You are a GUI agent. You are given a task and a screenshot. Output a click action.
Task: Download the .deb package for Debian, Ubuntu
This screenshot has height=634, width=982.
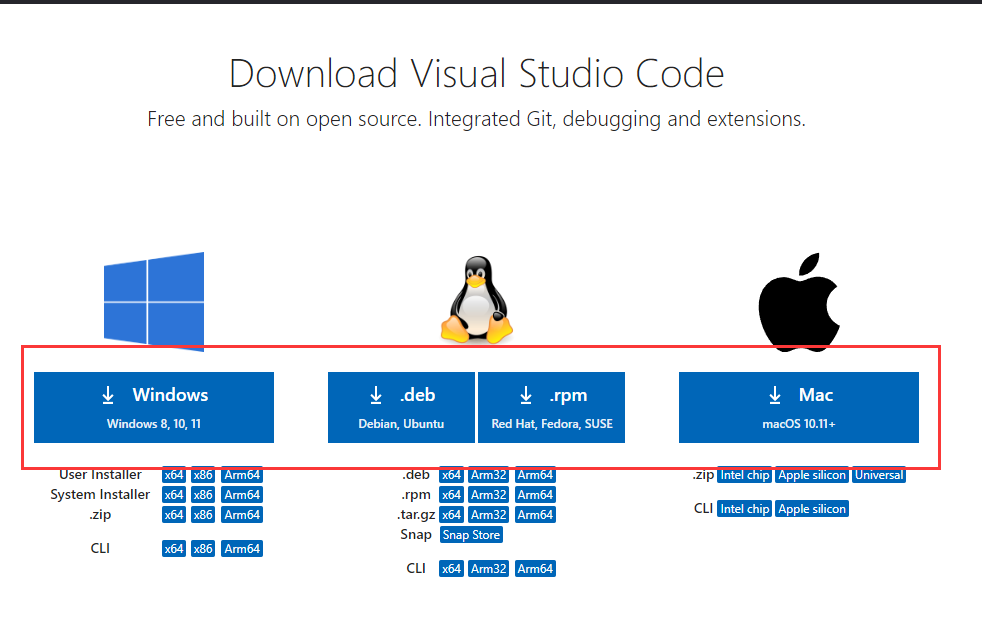[x=401, y=407]
